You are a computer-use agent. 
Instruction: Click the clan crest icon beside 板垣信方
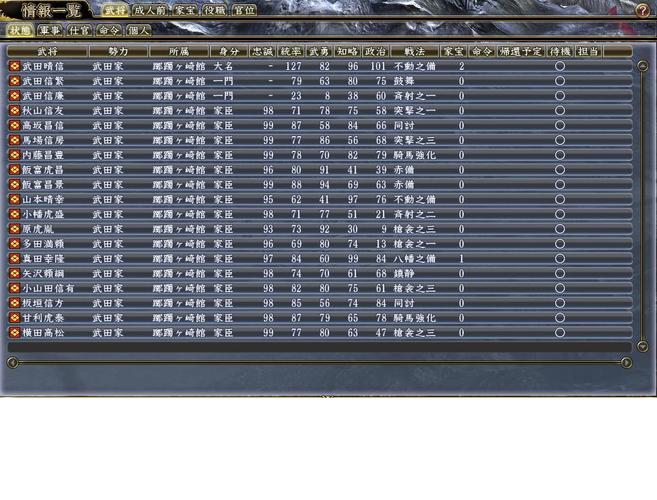14,303
